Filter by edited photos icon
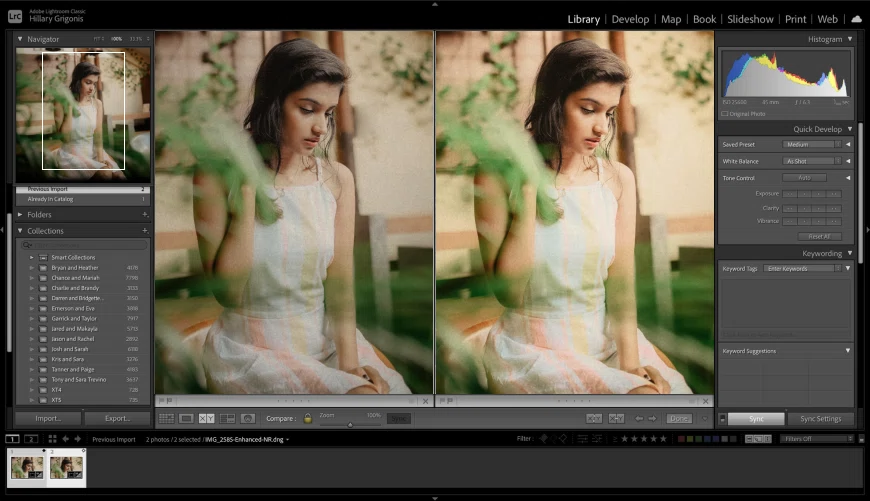 click(583, 439)
